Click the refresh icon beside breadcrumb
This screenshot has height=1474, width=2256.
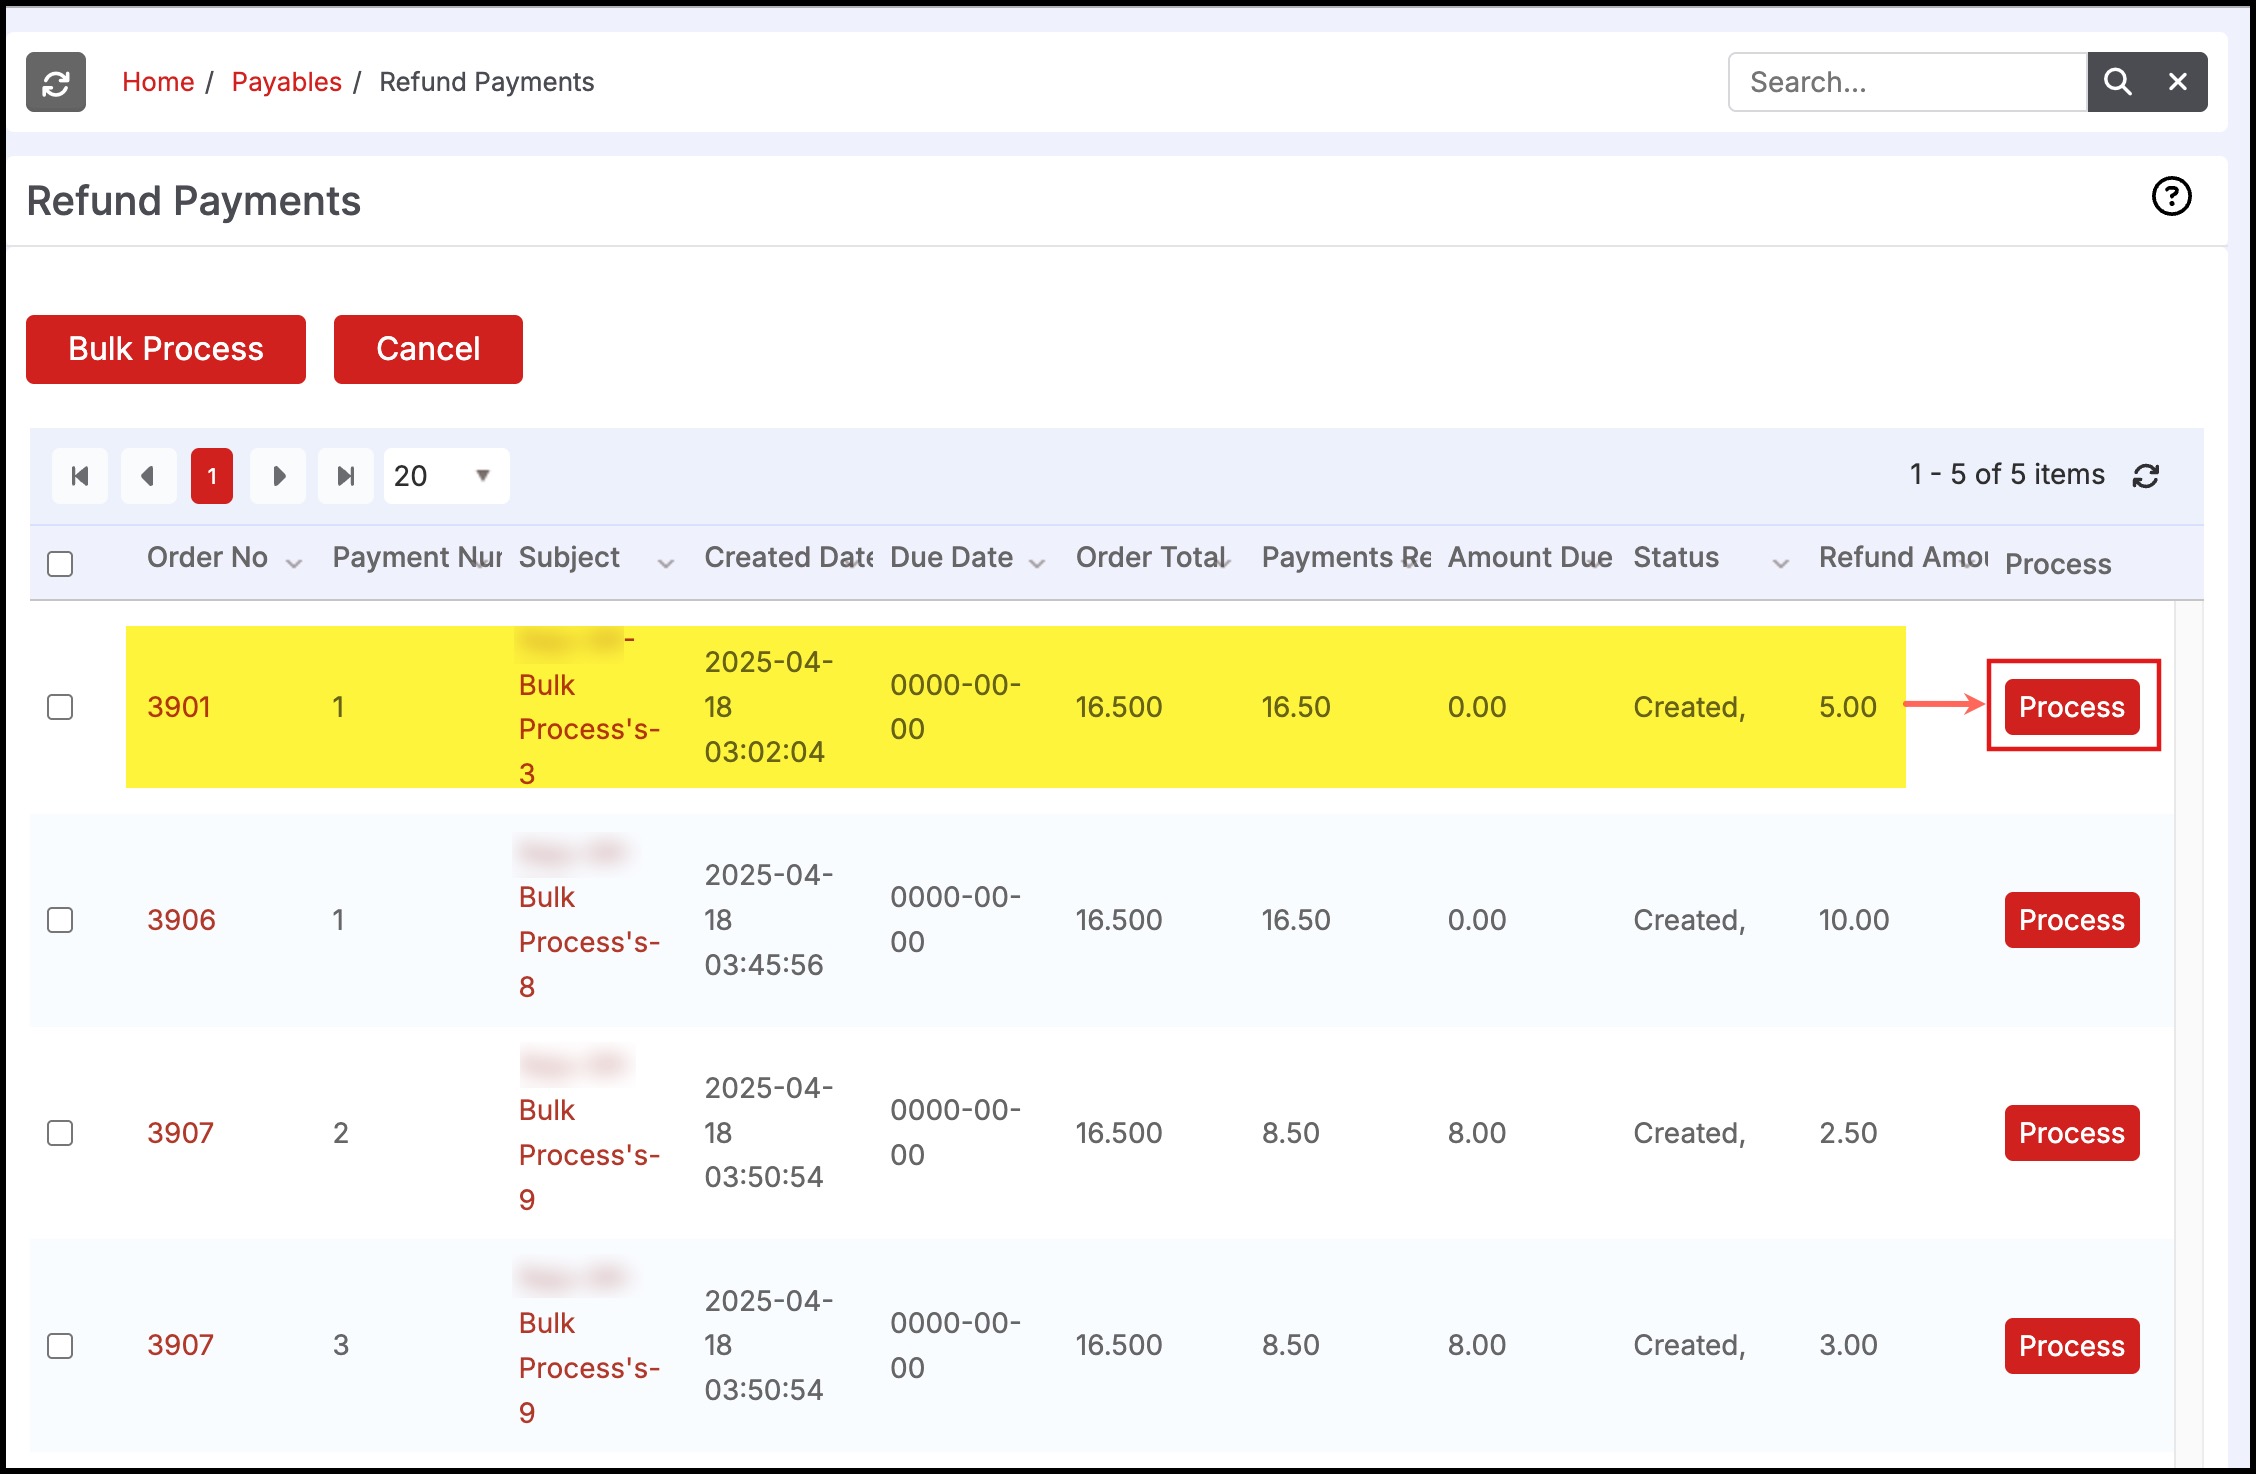click(x=56, y=82)
